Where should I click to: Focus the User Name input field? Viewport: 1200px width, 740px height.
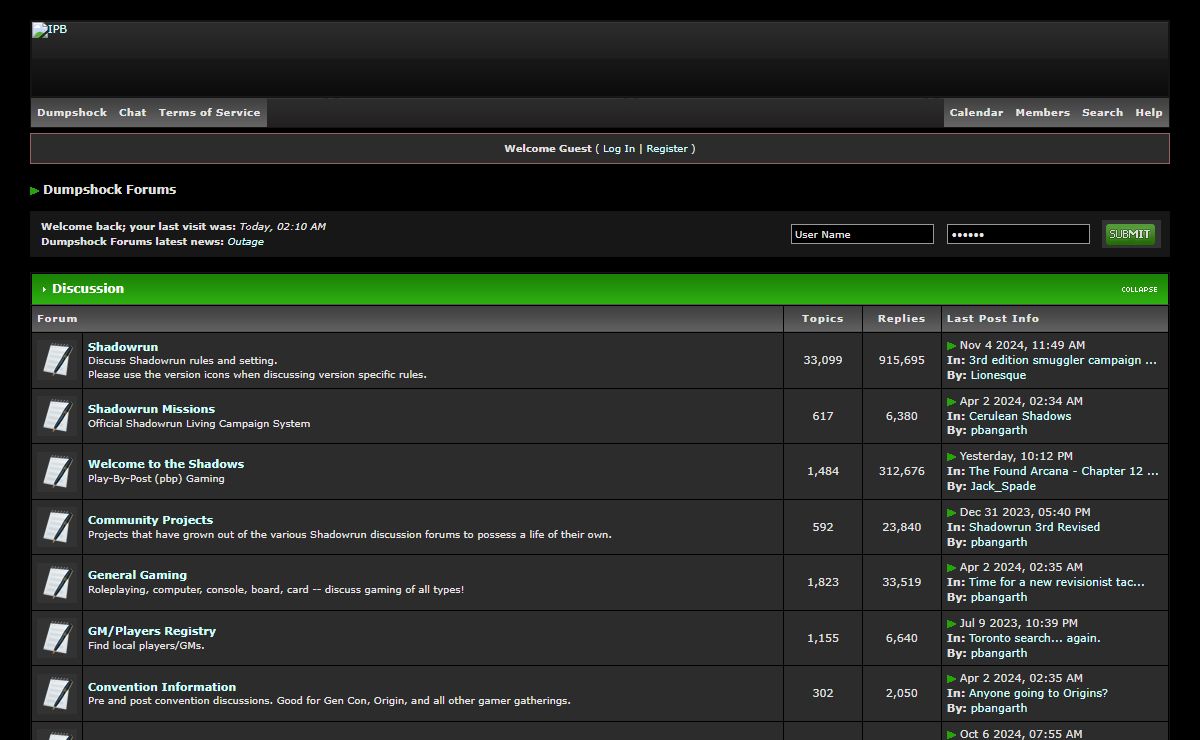tap(861, 234)
